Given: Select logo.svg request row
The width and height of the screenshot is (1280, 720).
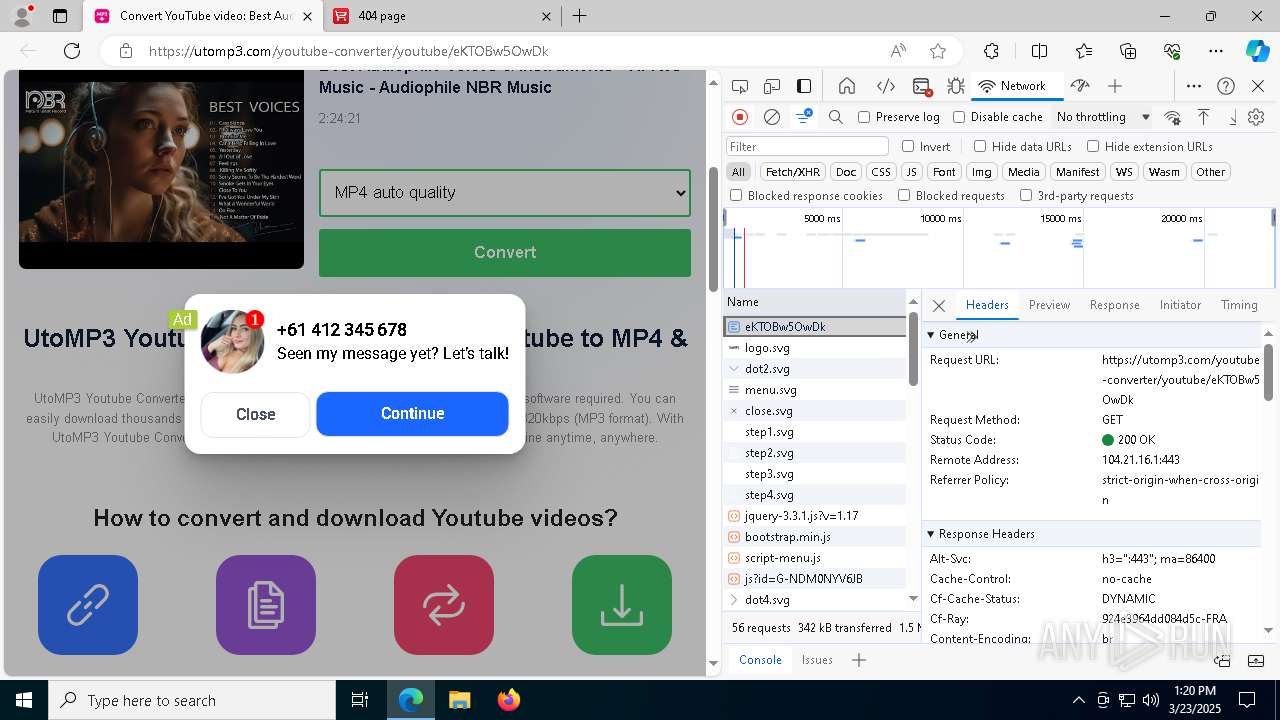Looking at the screenshot, I should pyautogui.click(x=815, y=348).
